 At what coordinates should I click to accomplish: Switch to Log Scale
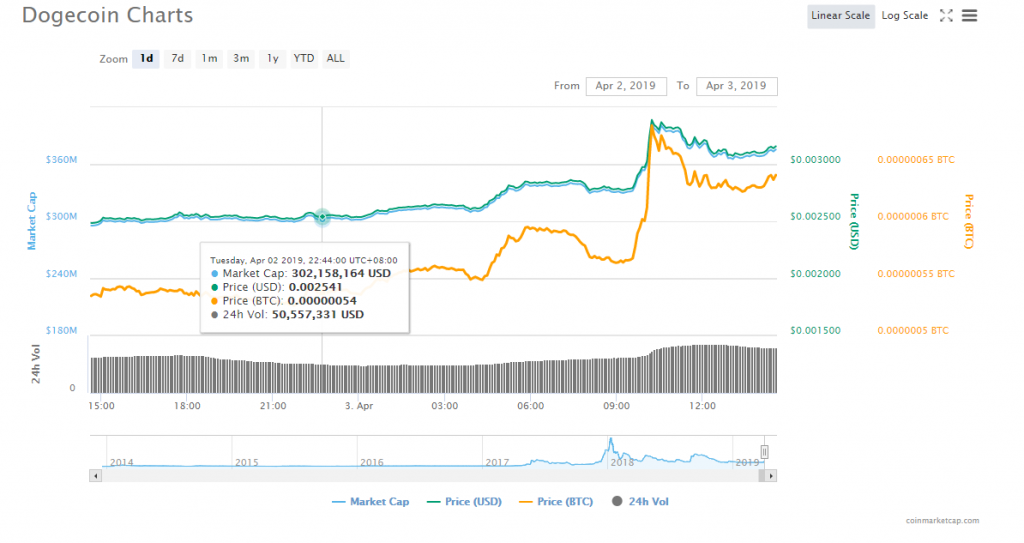pyautogui.click(x=904, y=16)
